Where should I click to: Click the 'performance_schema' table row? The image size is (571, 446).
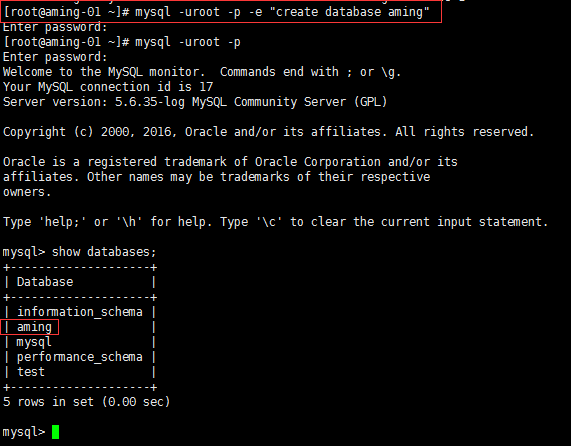(x=80, y=357)
